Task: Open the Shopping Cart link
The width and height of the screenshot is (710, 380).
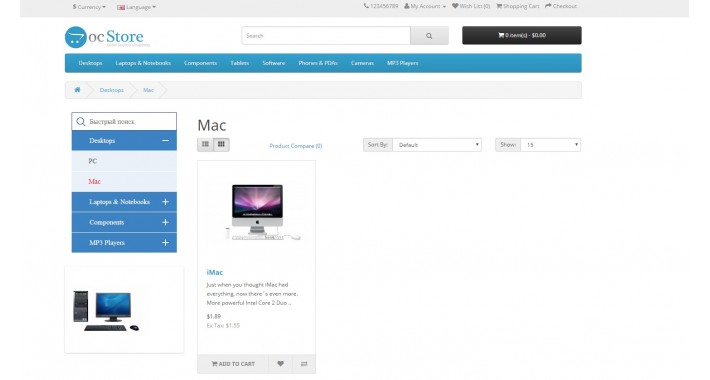Action: 518,6
